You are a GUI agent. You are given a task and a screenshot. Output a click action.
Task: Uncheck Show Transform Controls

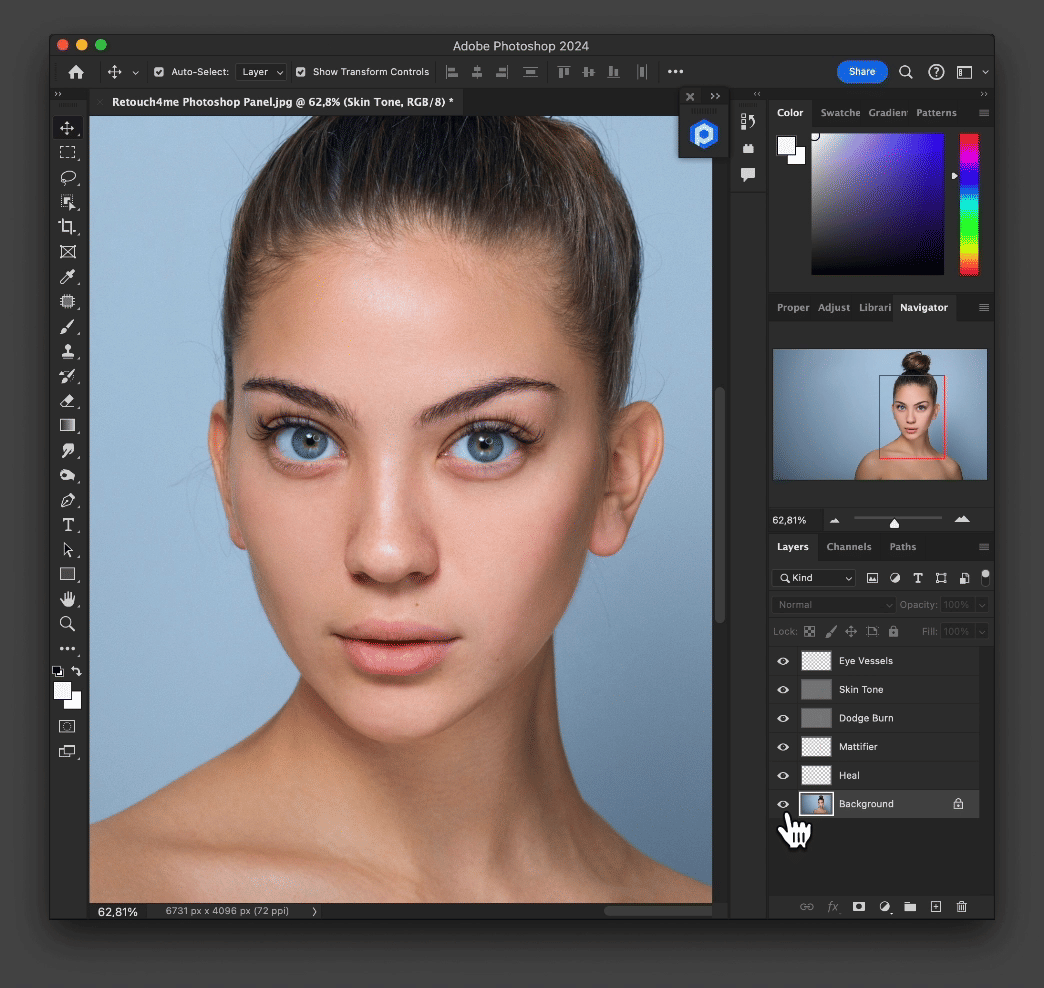300,72
